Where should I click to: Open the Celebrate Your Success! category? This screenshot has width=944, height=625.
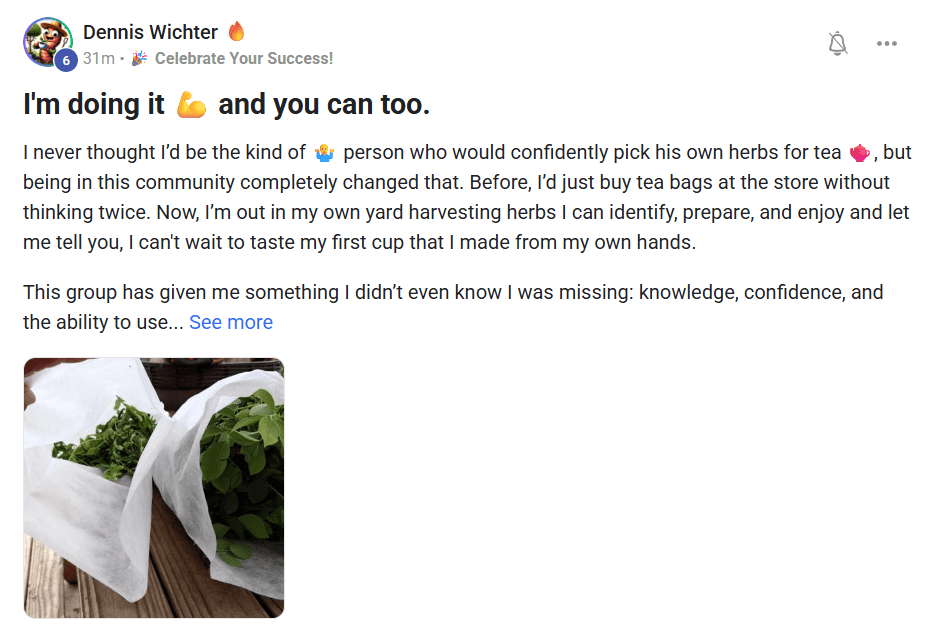tap(243, 58)
